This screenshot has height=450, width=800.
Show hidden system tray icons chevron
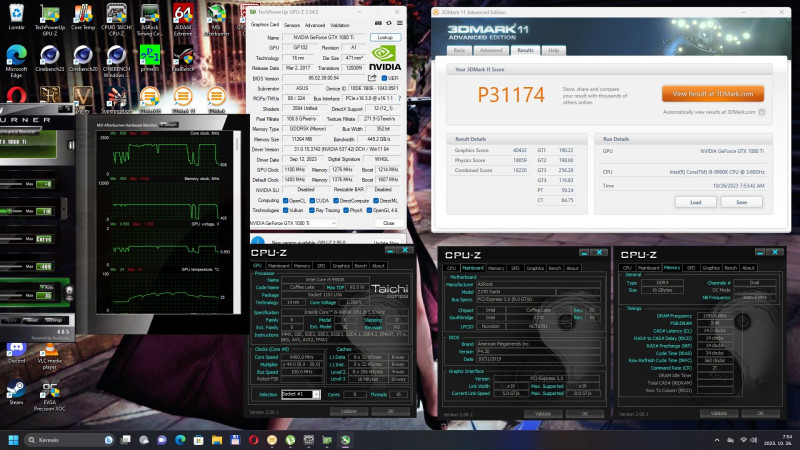[x=717, y=440]
